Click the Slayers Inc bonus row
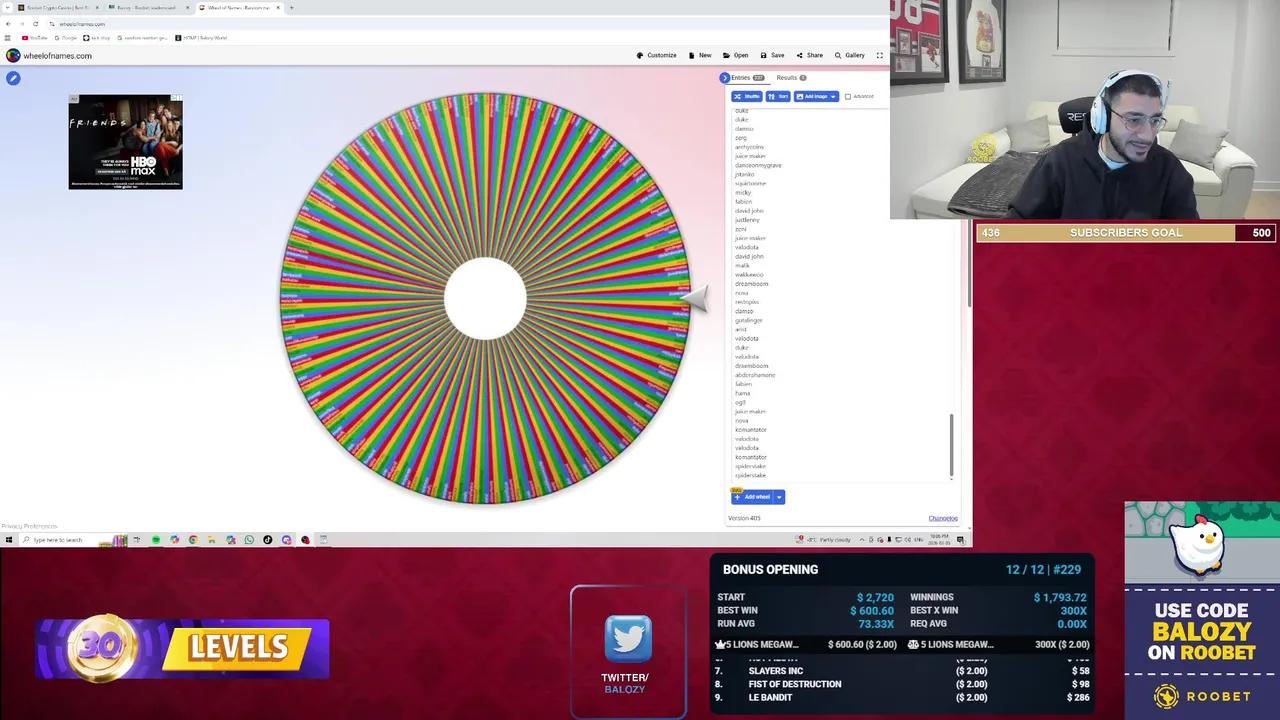 pos(903,671)
